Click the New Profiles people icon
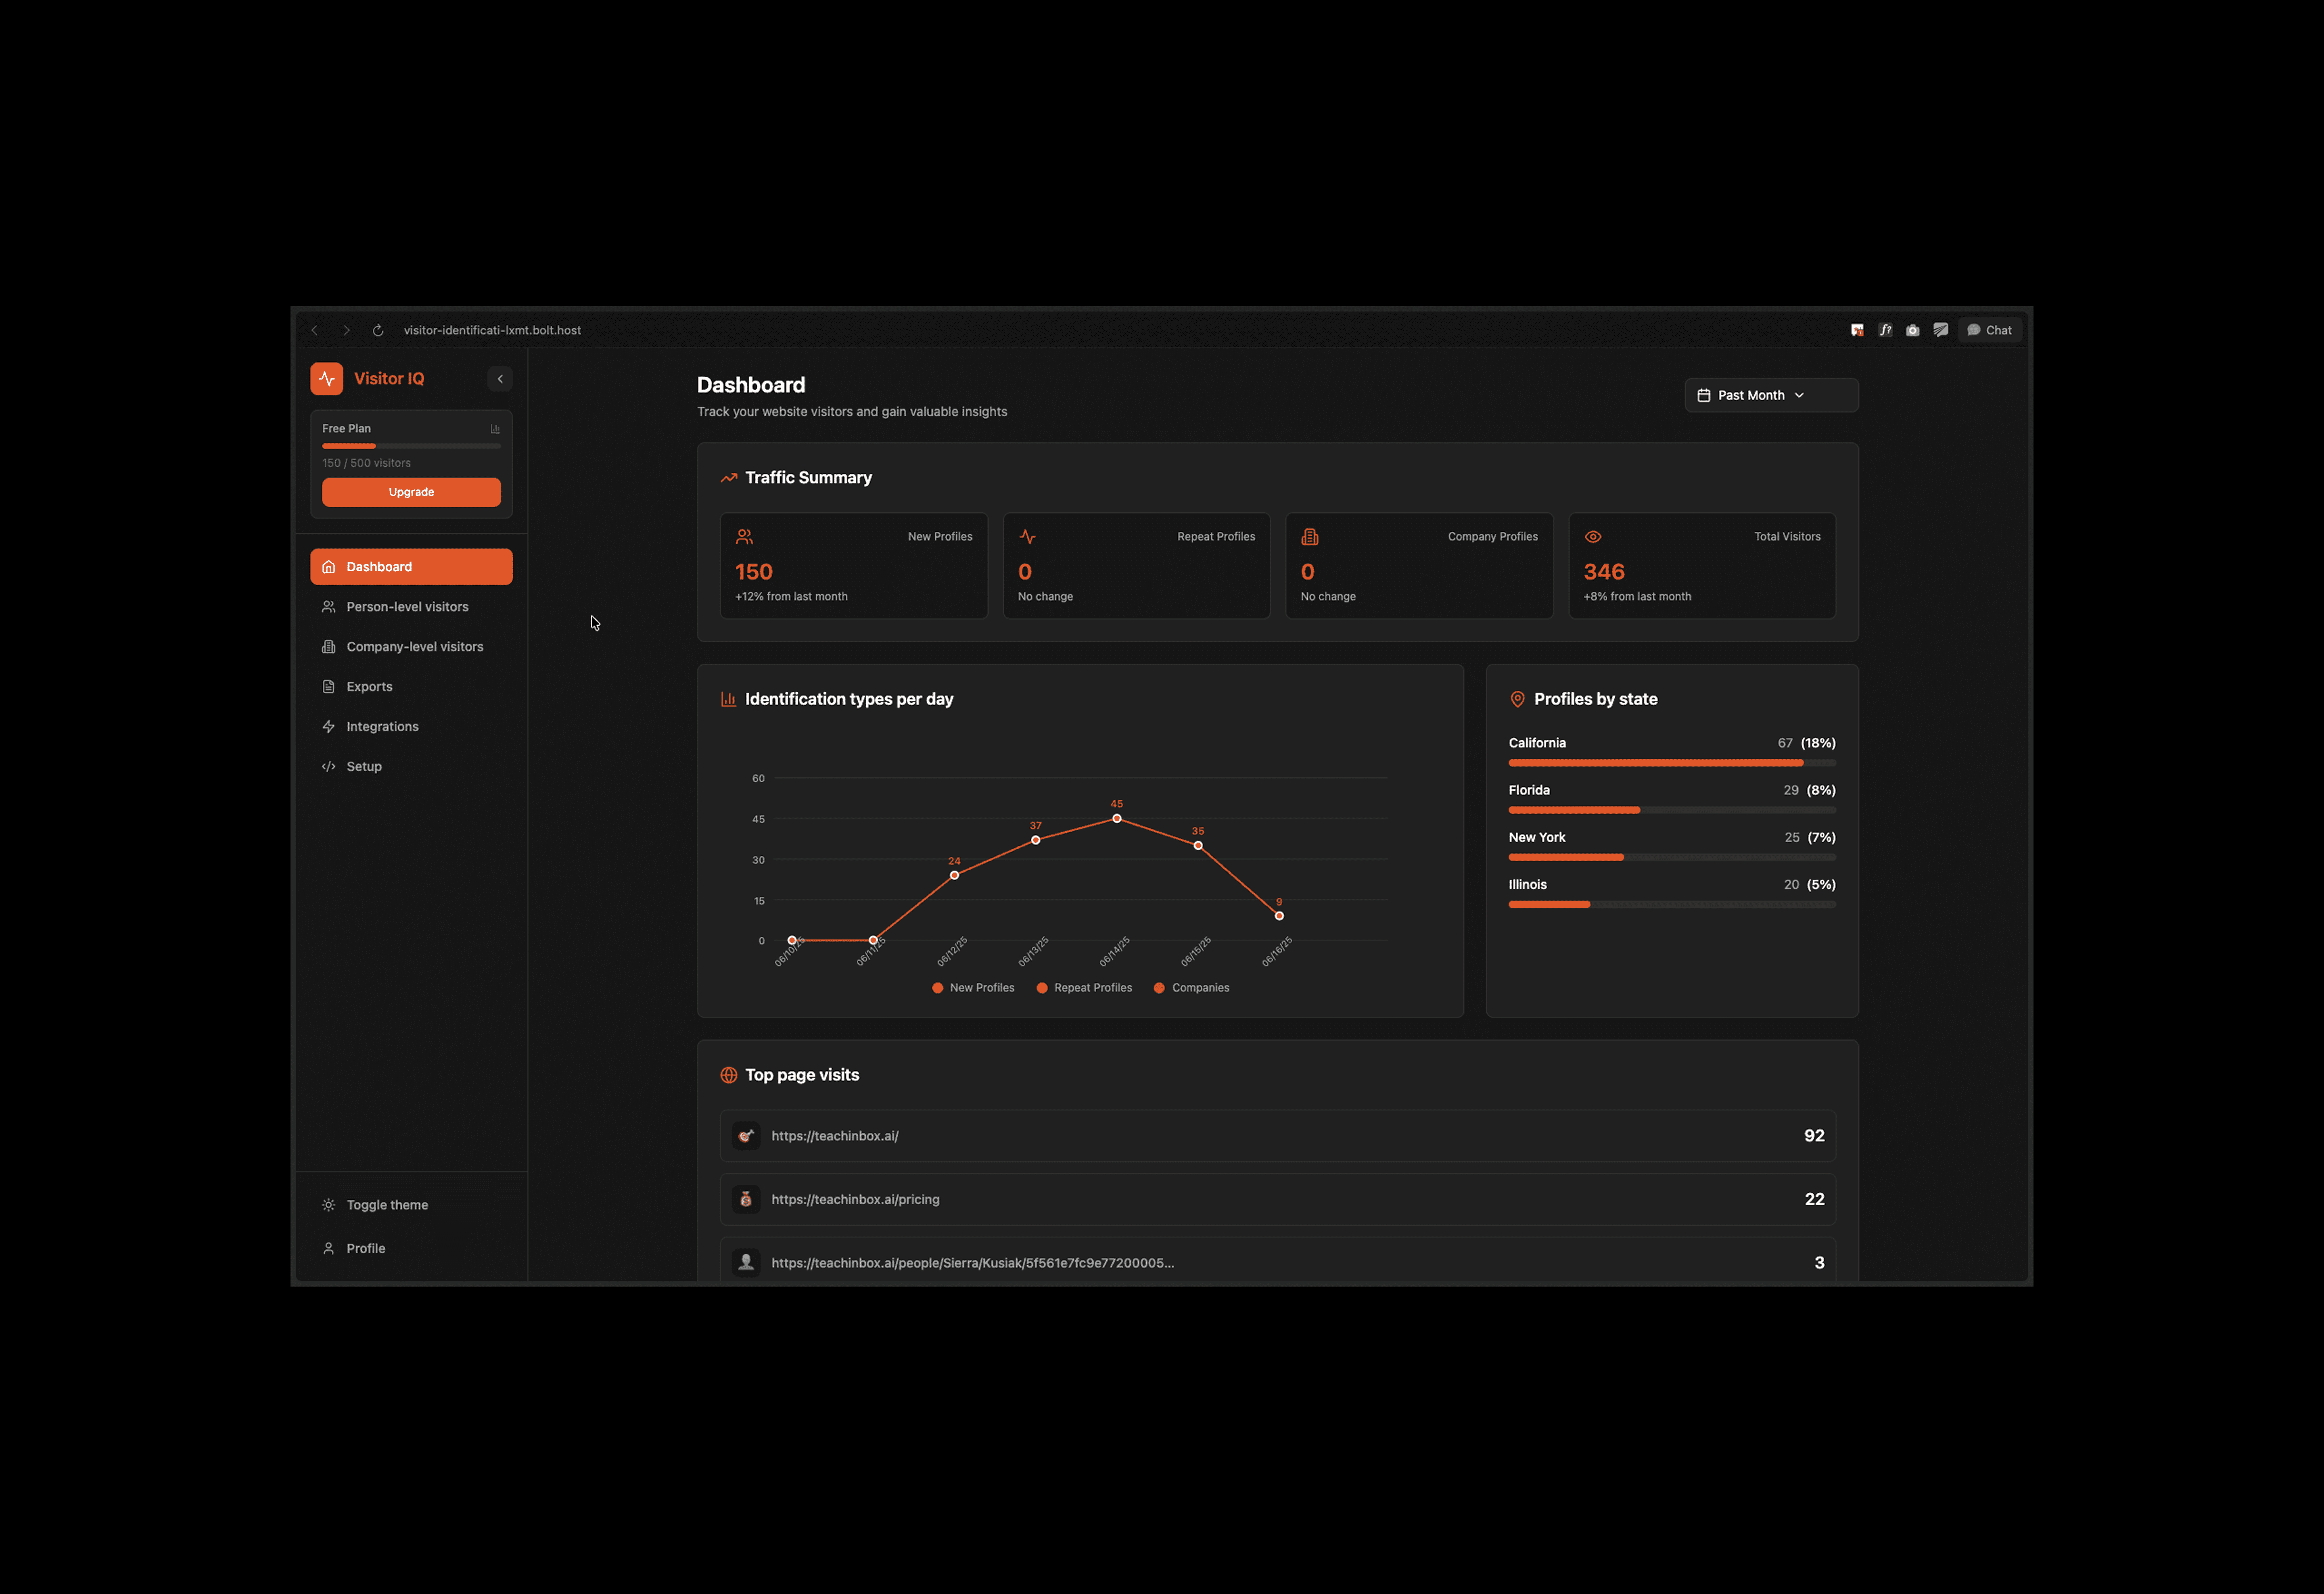 [x=744, y=537]
